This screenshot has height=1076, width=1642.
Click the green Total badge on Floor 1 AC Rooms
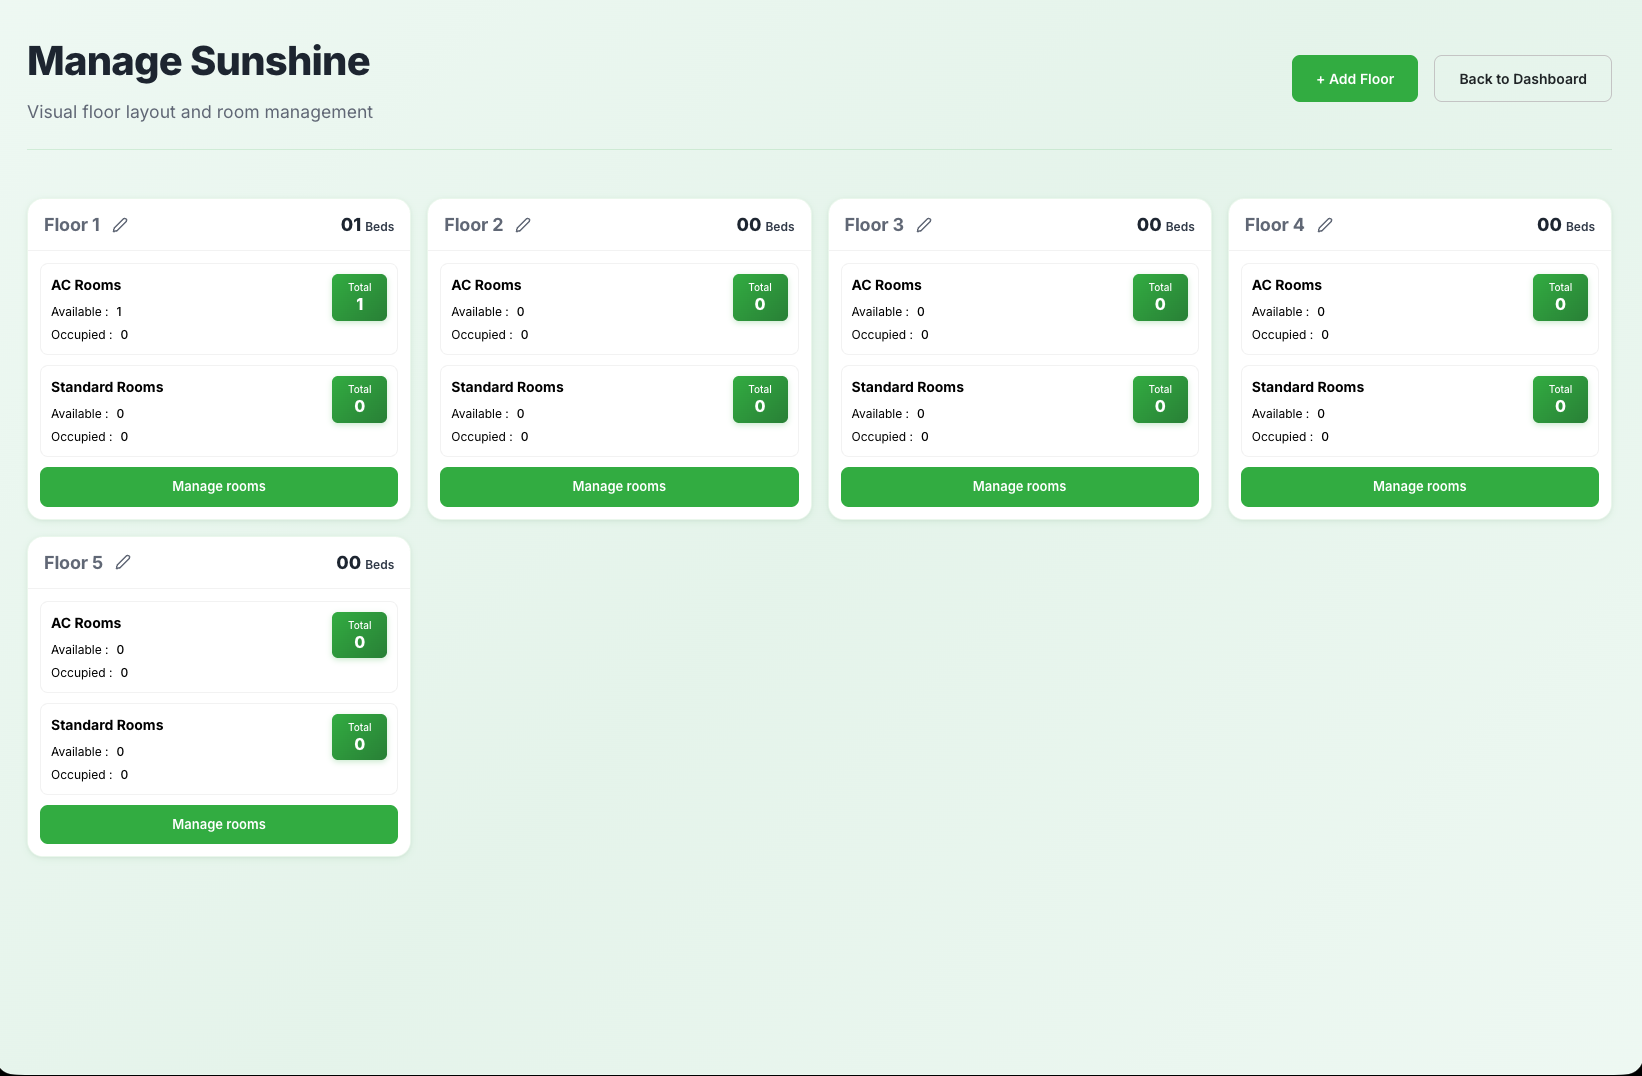(x=359, y=297)
